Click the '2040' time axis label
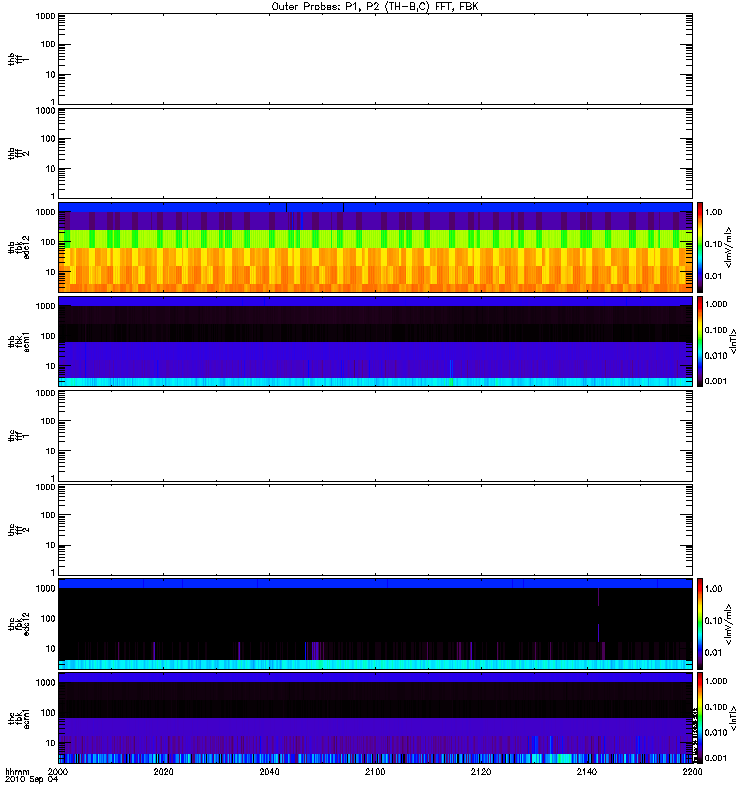This screenshot has height=800, width=750. [x=269, y=772]
